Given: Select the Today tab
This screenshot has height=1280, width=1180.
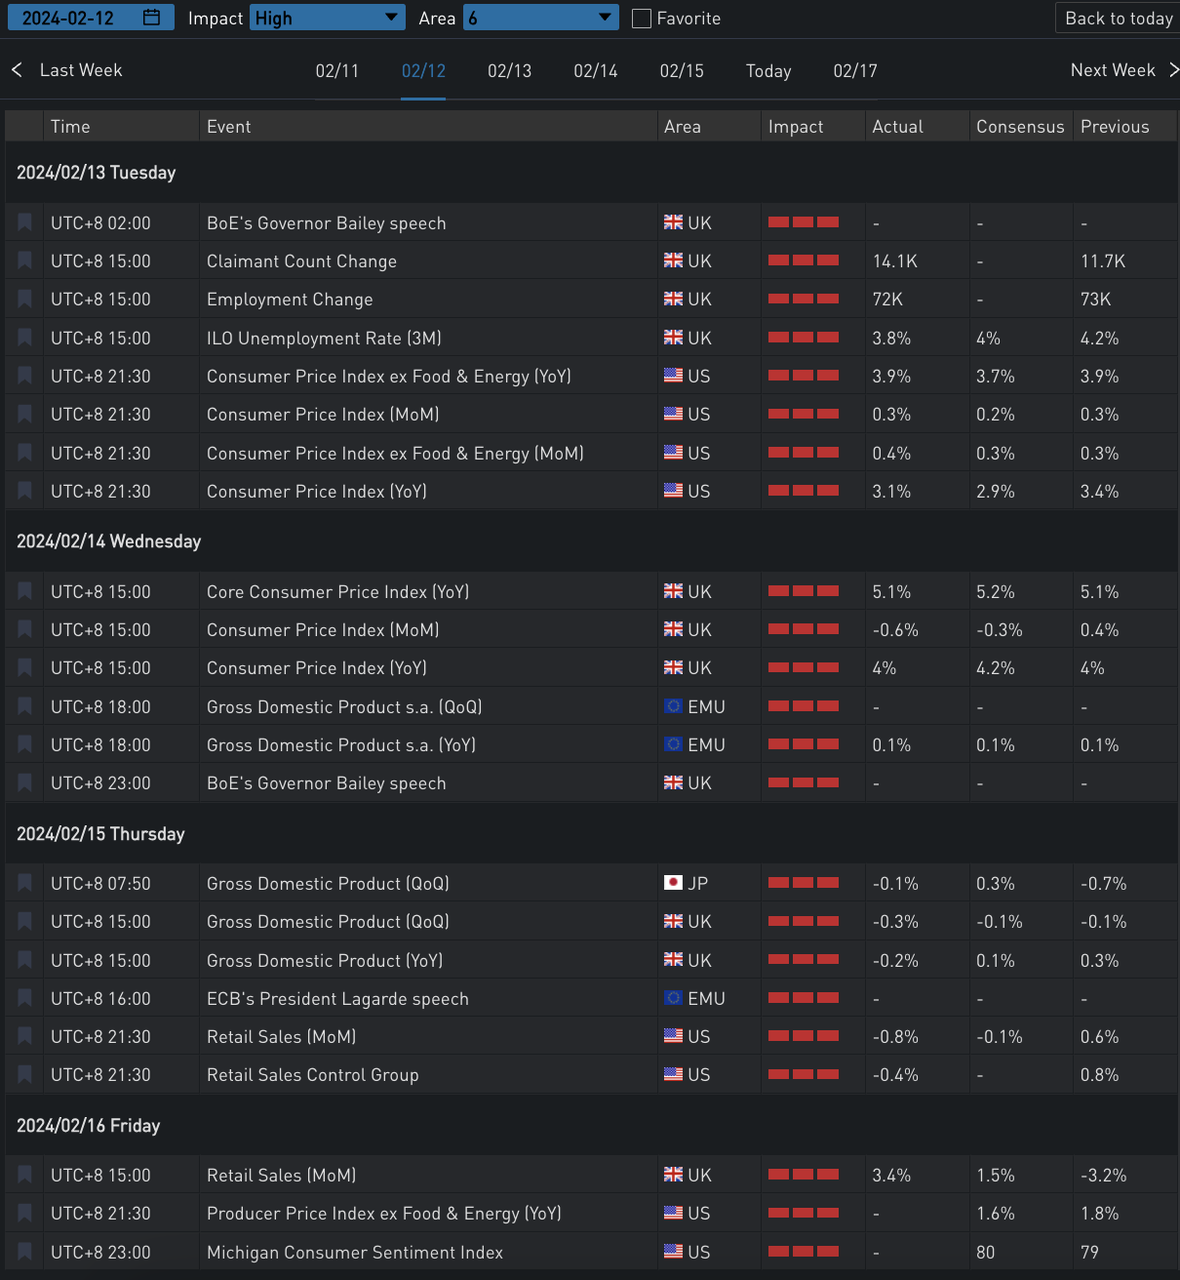Looking at the screenshot, I should pyautogui.click(x=768, y=71).
